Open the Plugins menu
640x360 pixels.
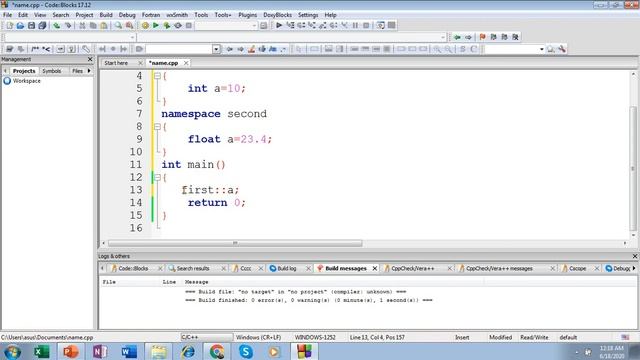pos(248,15)
